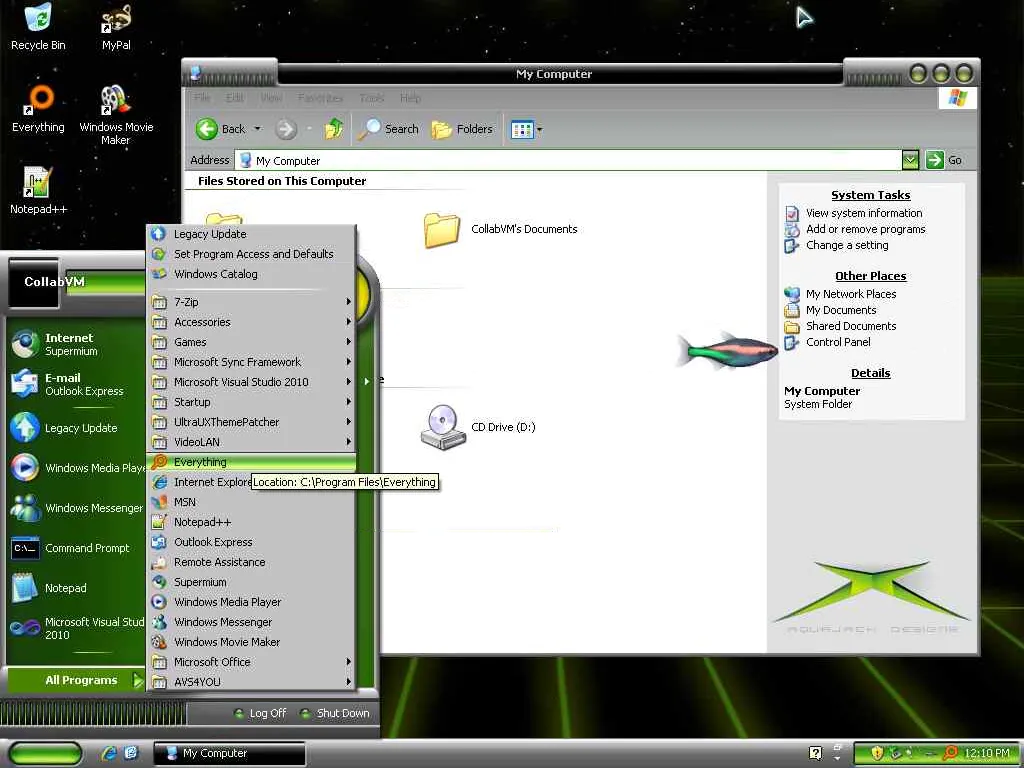Launch the MyPal desktop shortcut
Image resolution: width=1024 pixels, height=768 pixels.
click(116, 26)
